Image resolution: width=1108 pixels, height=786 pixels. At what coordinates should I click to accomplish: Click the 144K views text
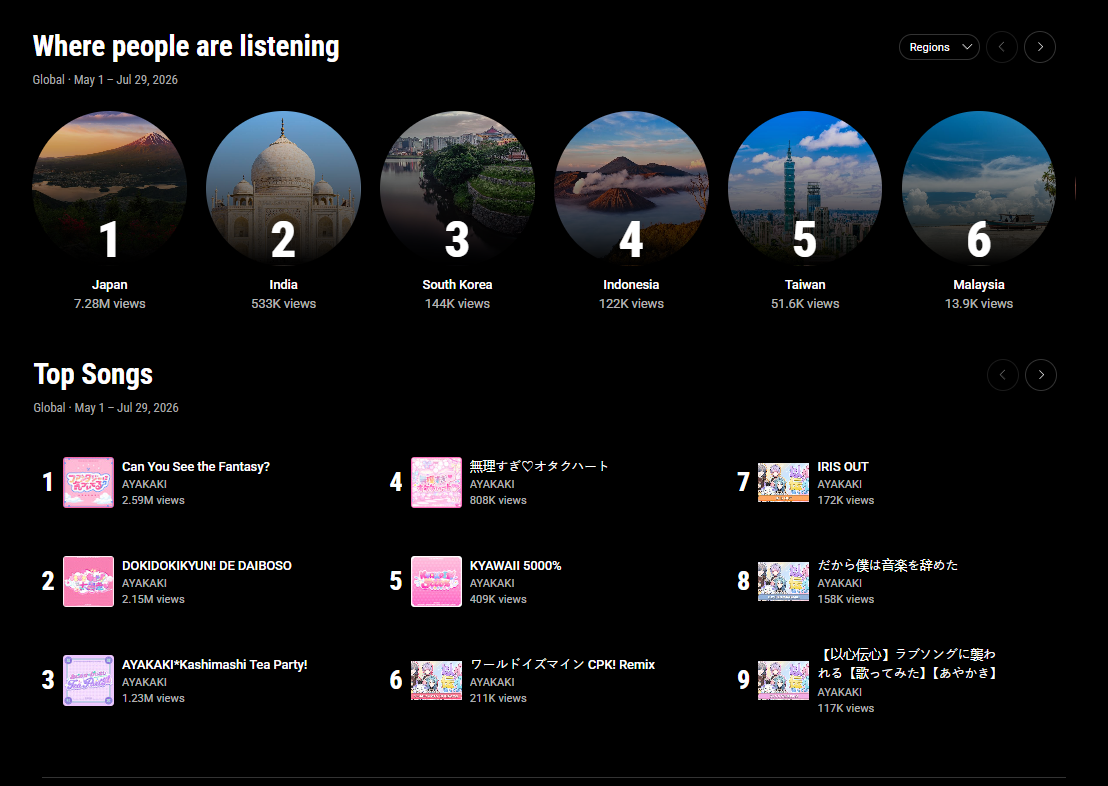click(457, 304)
